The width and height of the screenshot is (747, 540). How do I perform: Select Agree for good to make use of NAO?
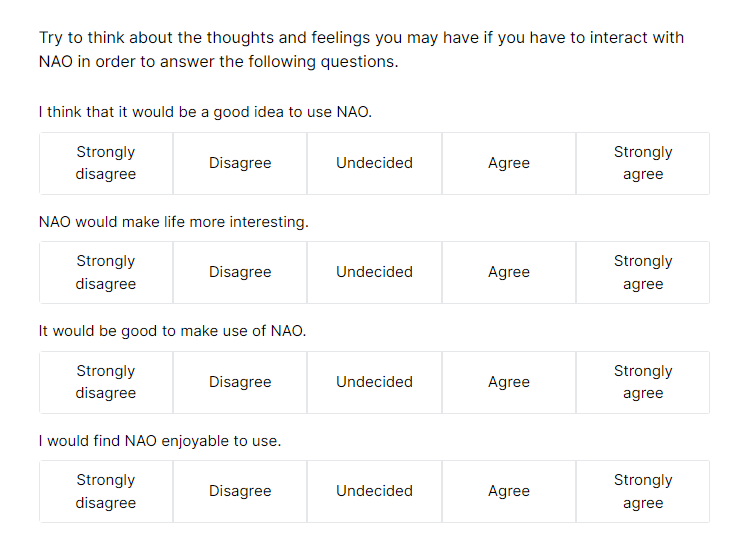click(509, 382)
